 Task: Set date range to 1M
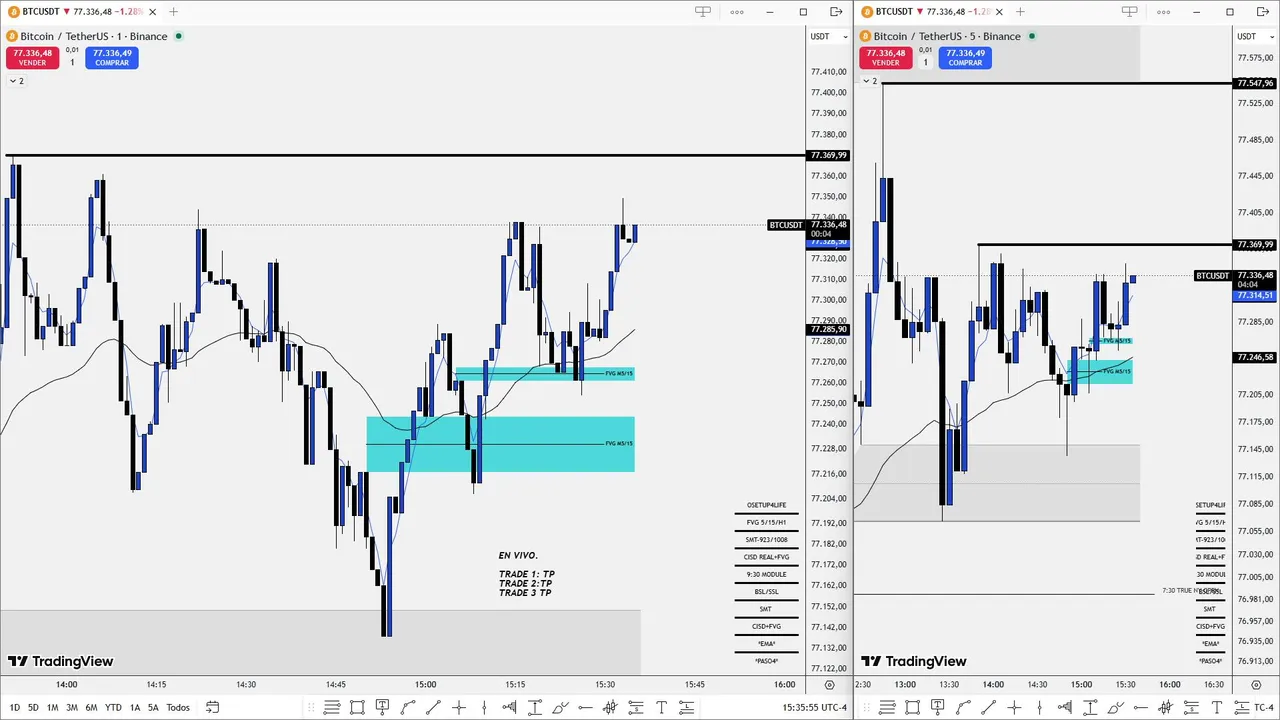(52, 707)
